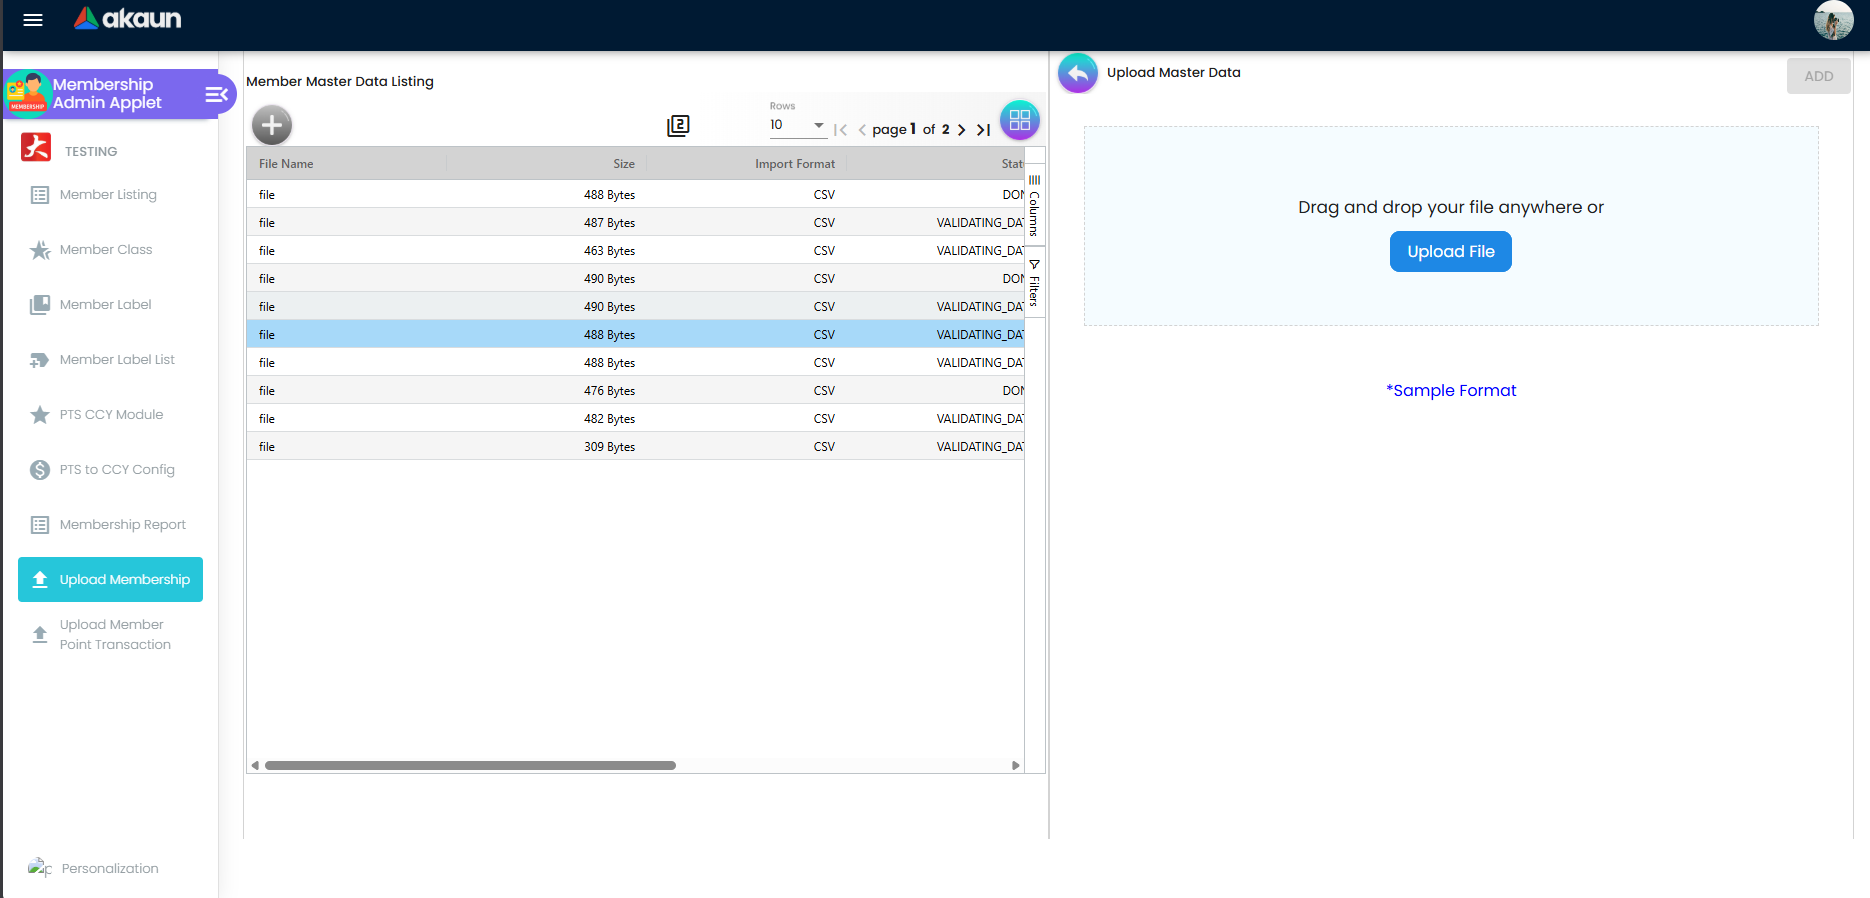Go to the last page

(984, 130)
